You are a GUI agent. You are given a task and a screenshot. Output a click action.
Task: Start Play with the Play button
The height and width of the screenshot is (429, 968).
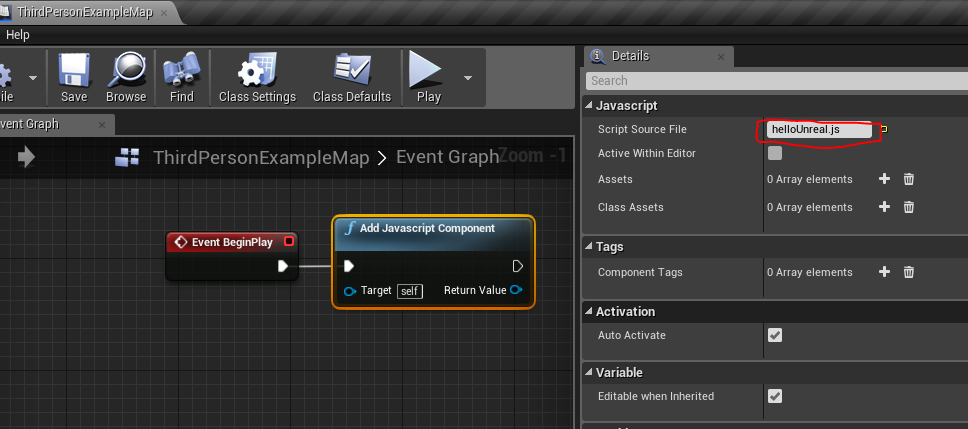pyautogui.click(x=428, y=78)
